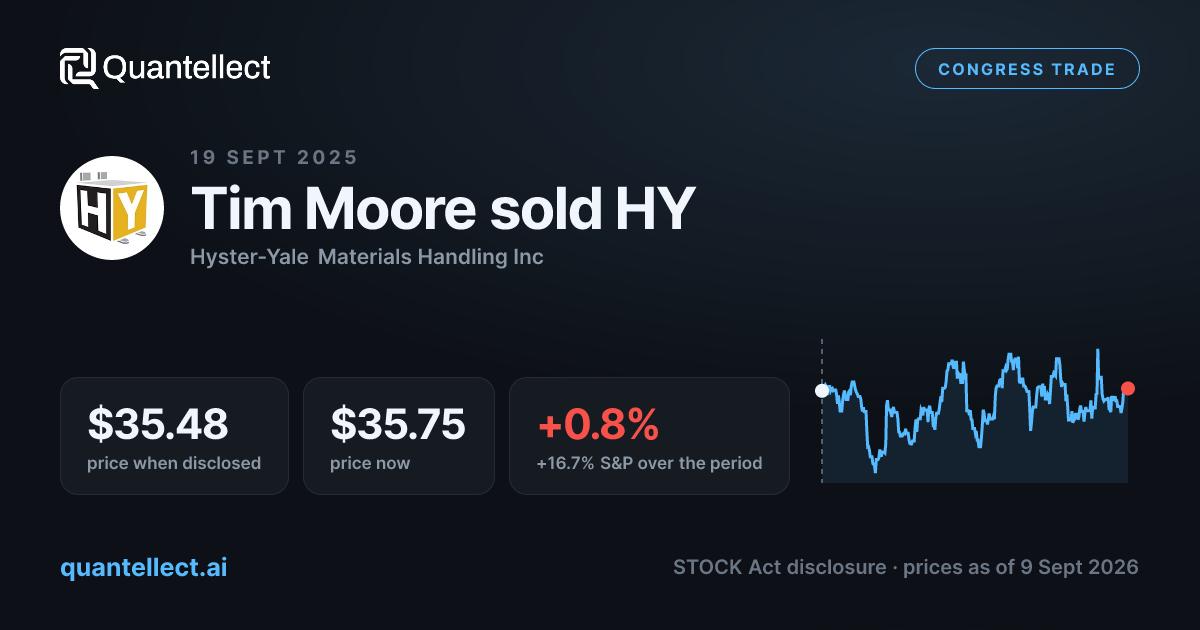The height and width of the screenshot is (630, 1200).
Task: Click the 19 Sept 2025 date label
Action: pyautogui.click(x=274, y=157)
